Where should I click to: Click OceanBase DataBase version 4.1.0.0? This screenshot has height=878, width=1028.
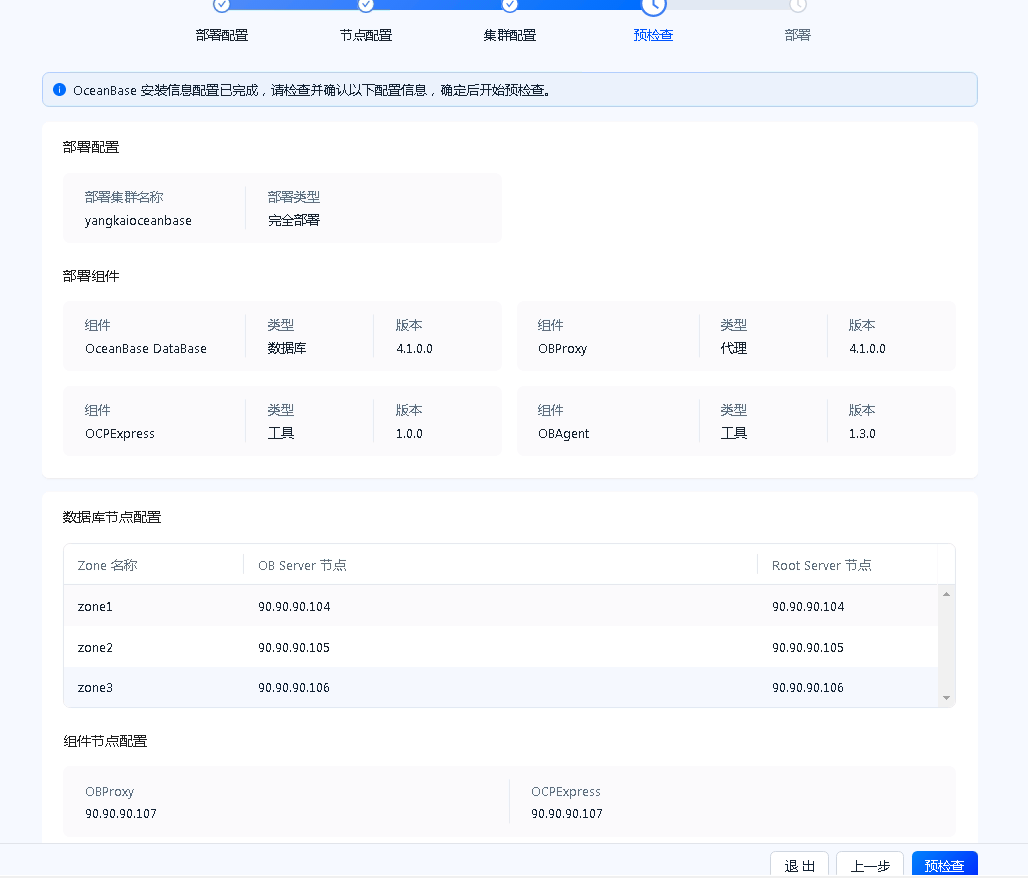414,349
